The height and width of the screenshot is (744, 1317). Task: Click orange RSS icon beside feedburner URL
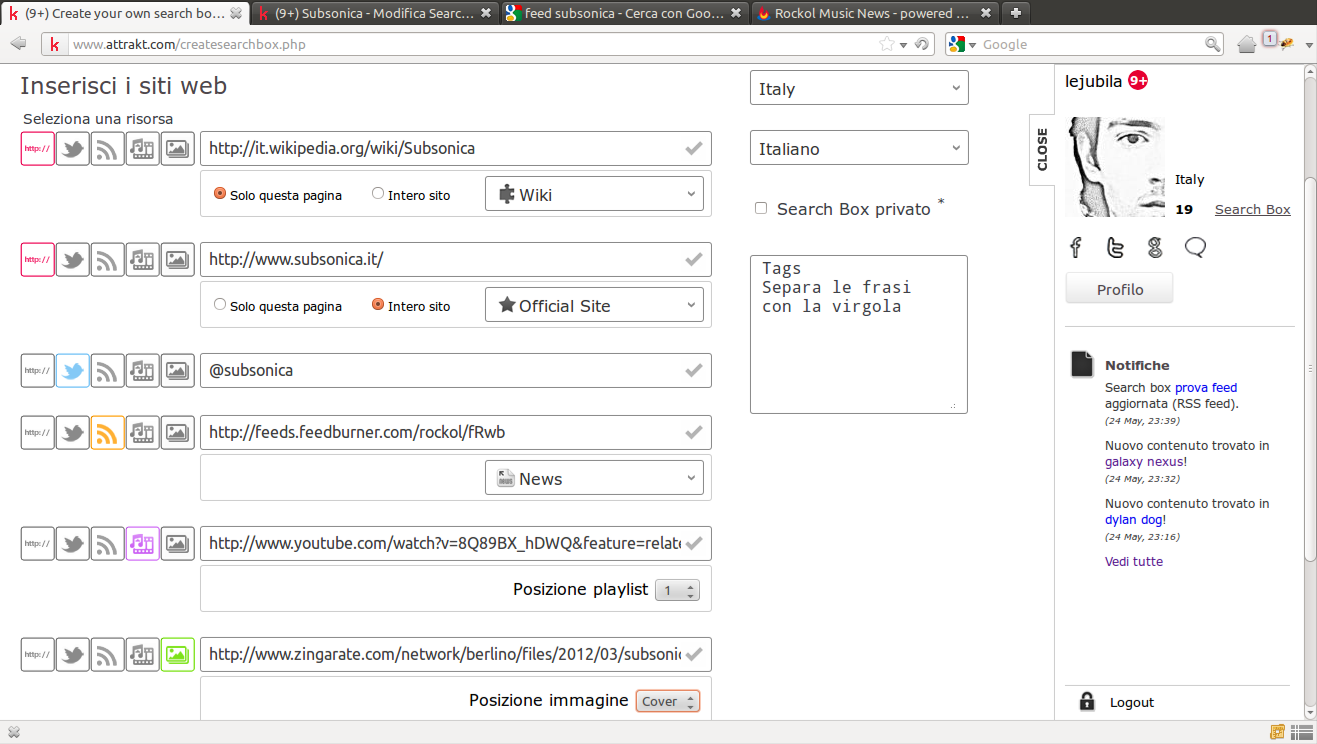(108, 433)
